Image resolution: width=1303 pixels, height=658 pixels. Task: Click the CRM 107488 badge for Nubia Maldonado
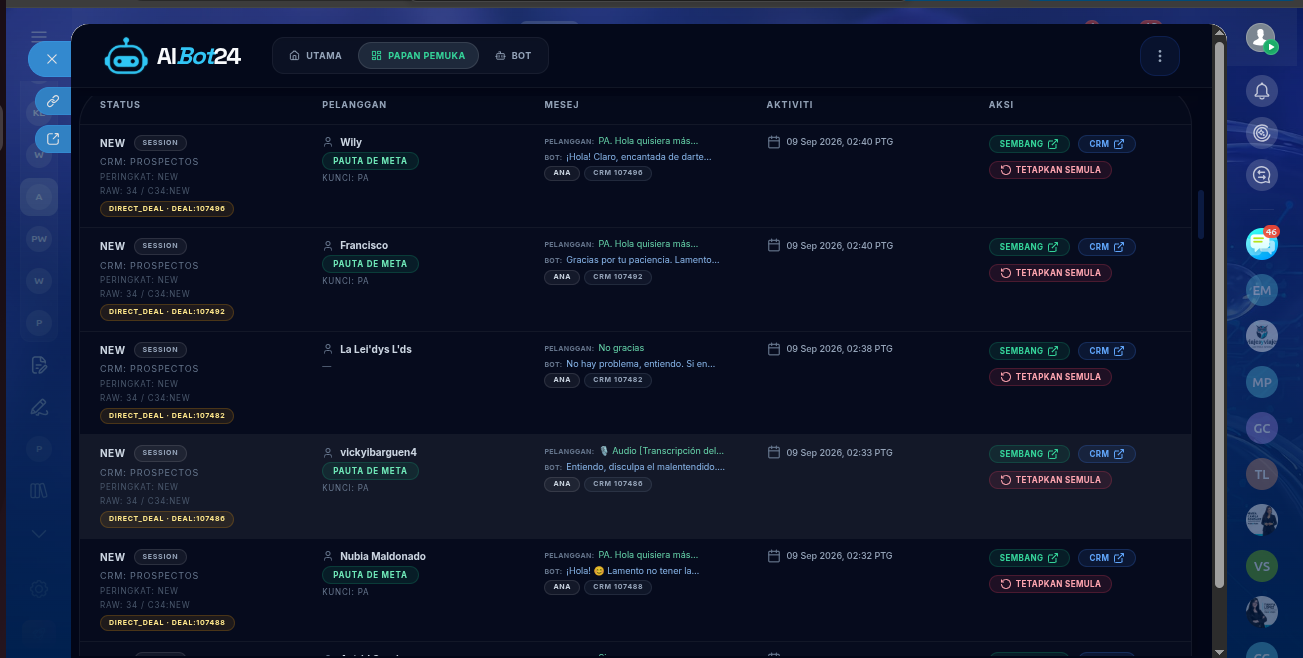coord(617,587)
